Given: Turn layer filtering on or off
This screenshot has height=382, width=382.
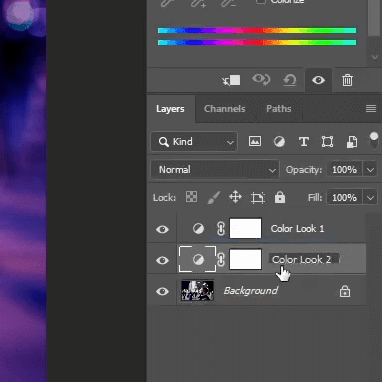Looking at the screenshot, I should [x=374, y=140].
